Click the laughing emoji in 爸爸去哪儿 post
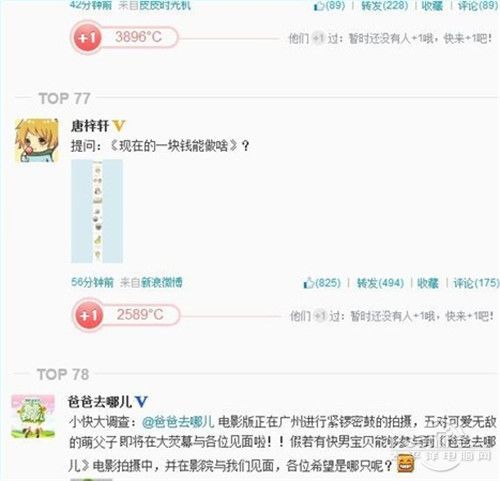Viewport: 500px width, 481px height. point(405,464)
